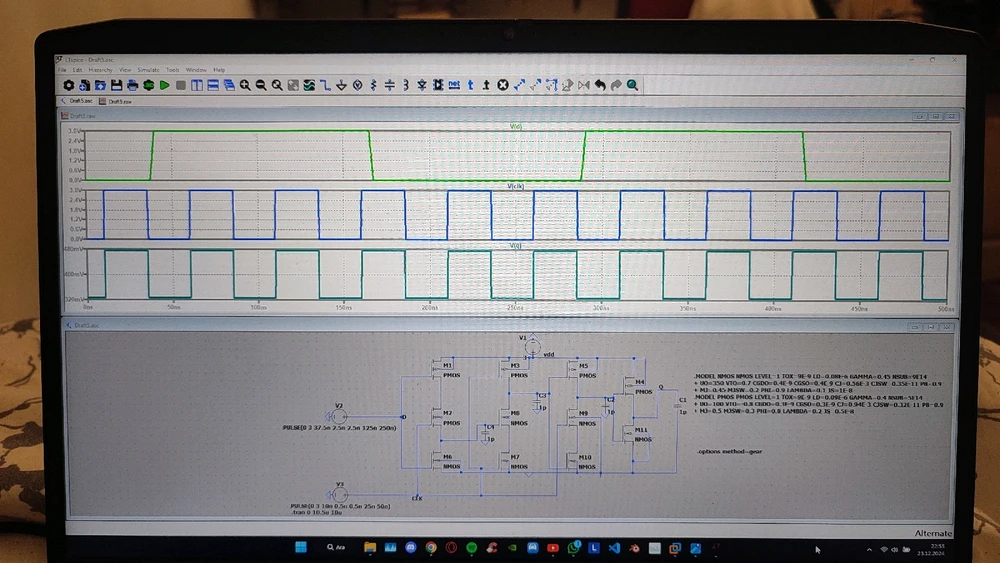The height and width of the screenshot is (563, 1000).
Task: Select the Draw Wire tool
Action: click(x=326, y=86)
